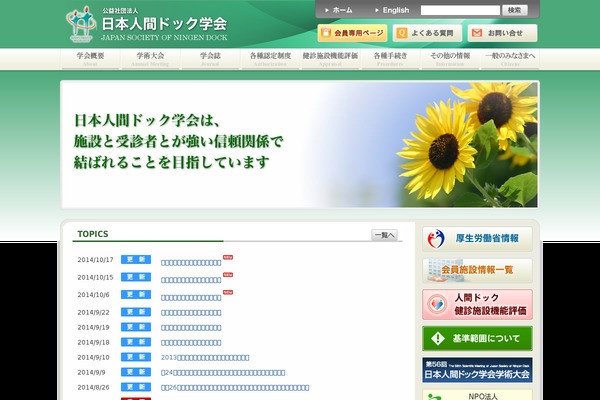
Task: Open the 学術大会 Annual Meeting menu
Action: tap(150, 59)
